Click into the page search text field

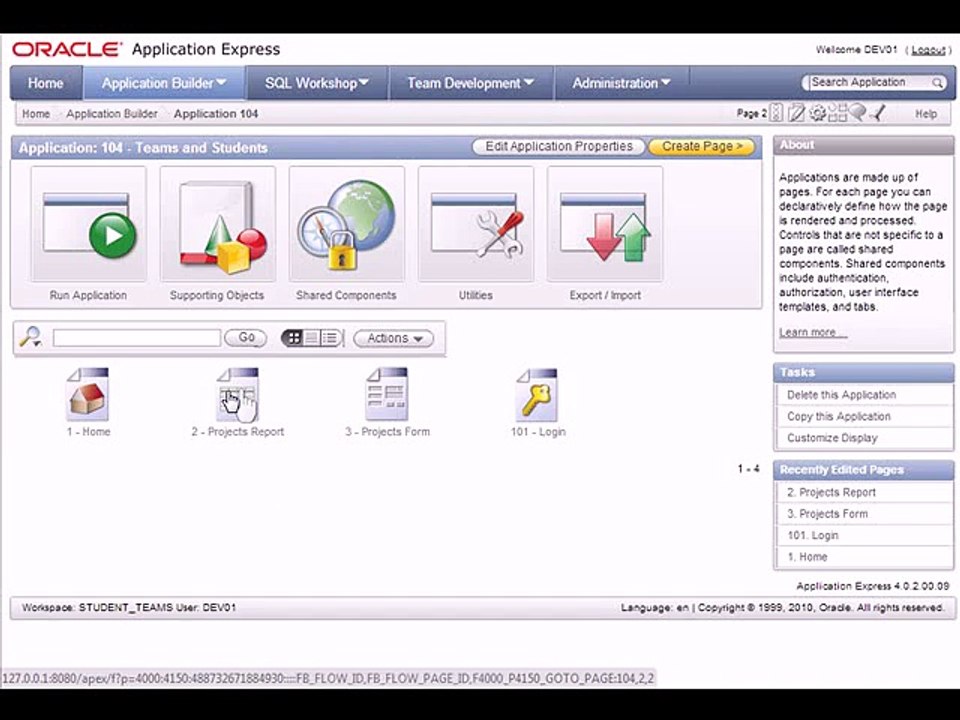(x=137, y=338)
